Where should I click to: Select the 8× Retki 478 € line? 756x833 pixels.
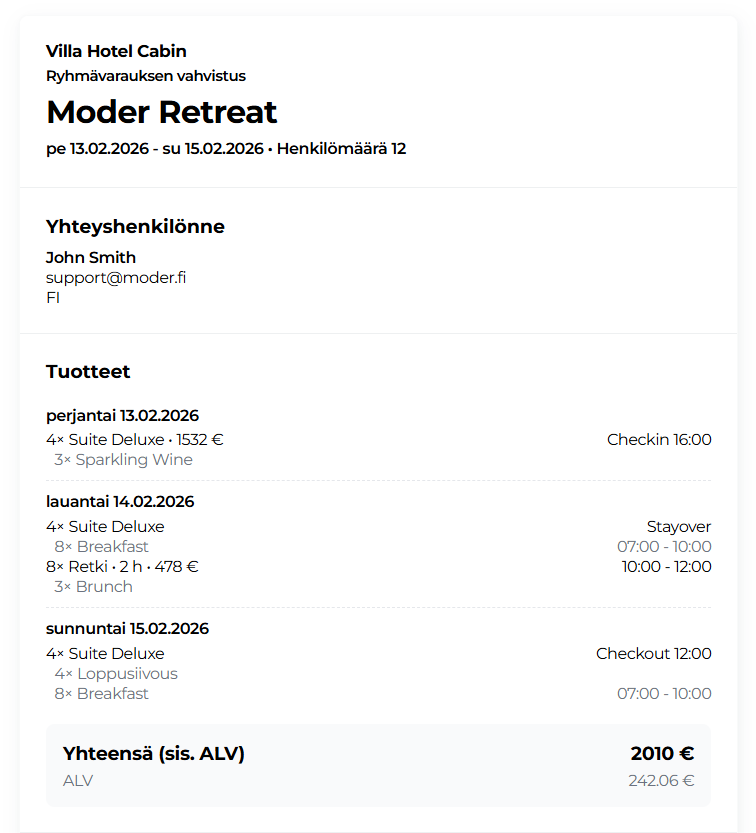[x=122, y=566]
